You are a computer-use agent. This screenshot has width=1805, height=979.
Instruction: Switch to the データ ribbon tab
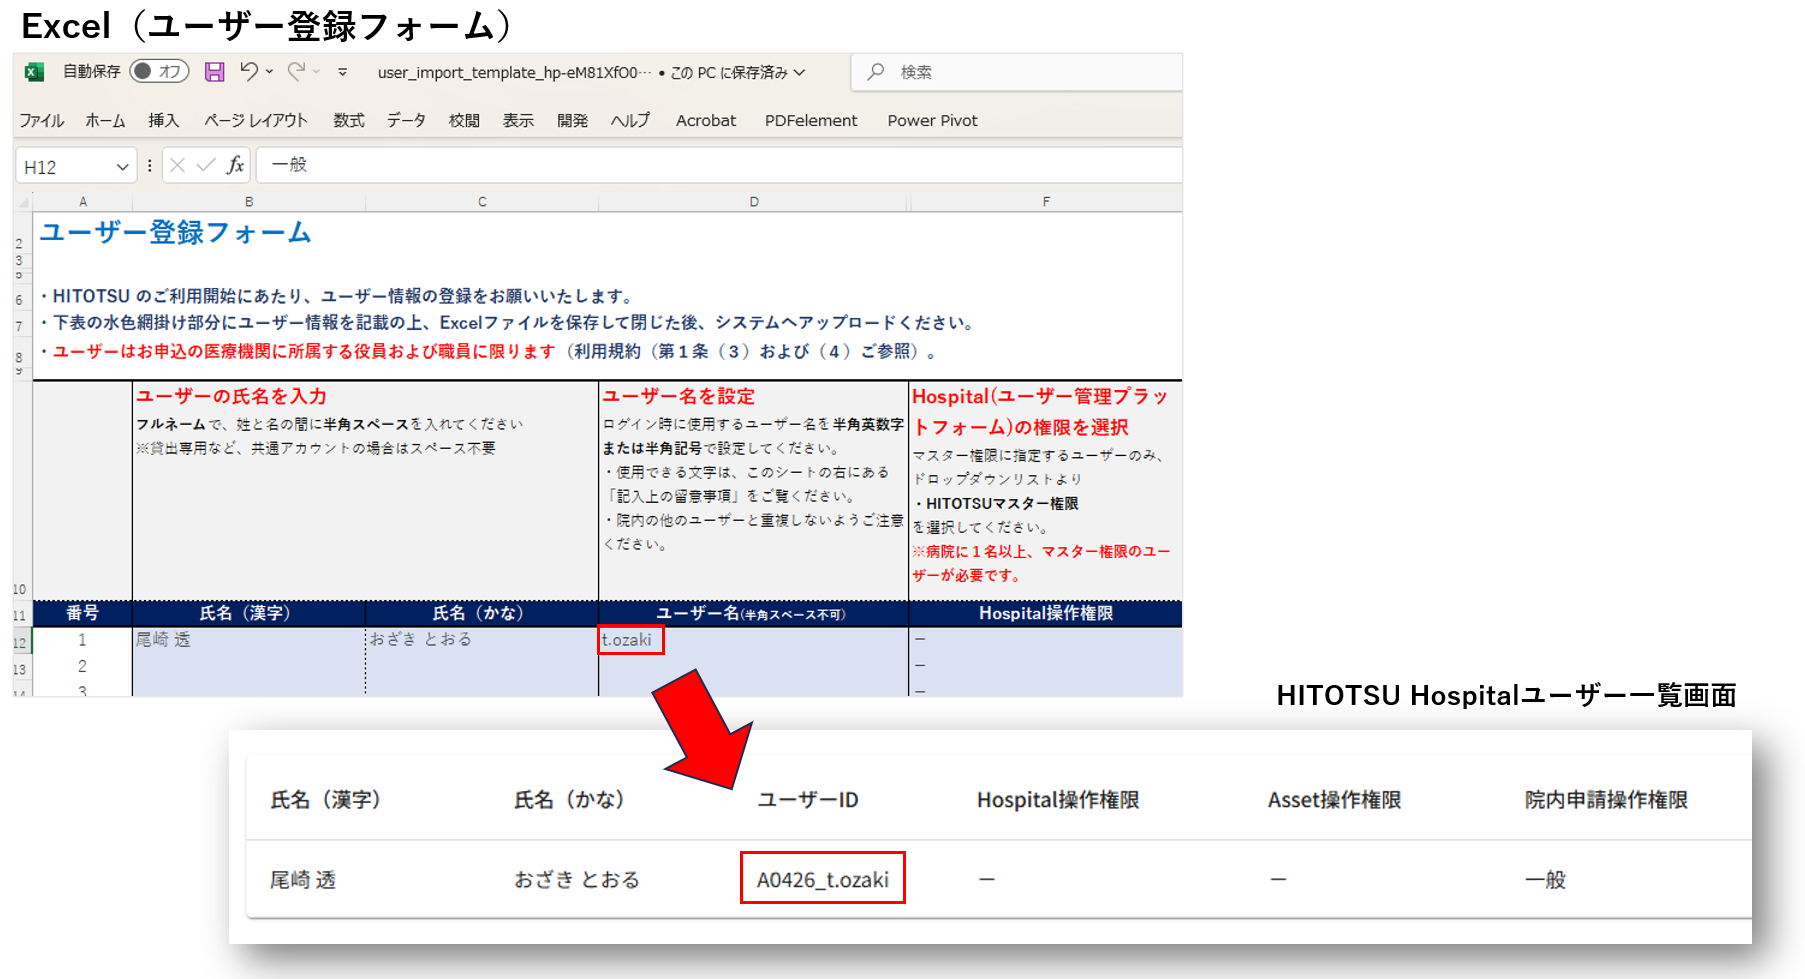pyautogui.click(x=406, y=120)
